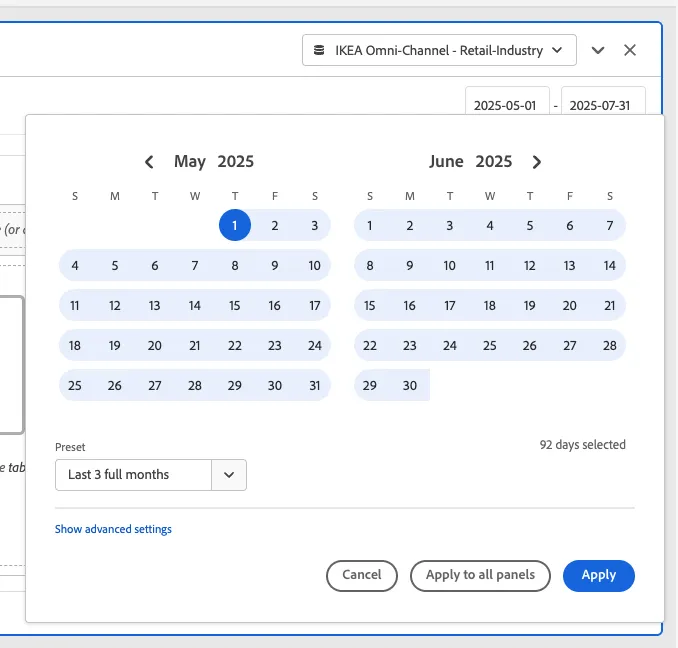Screen dimensions: 678x648
Task: Go to next month arrow
Action: [x=536, y=162]
